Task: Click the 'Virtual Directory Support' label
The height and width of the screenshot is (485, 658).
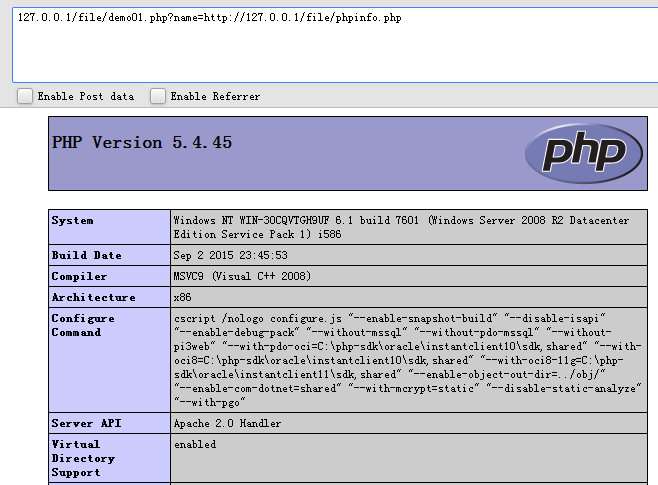Action: pyautogui.click(x=83, y=458)
